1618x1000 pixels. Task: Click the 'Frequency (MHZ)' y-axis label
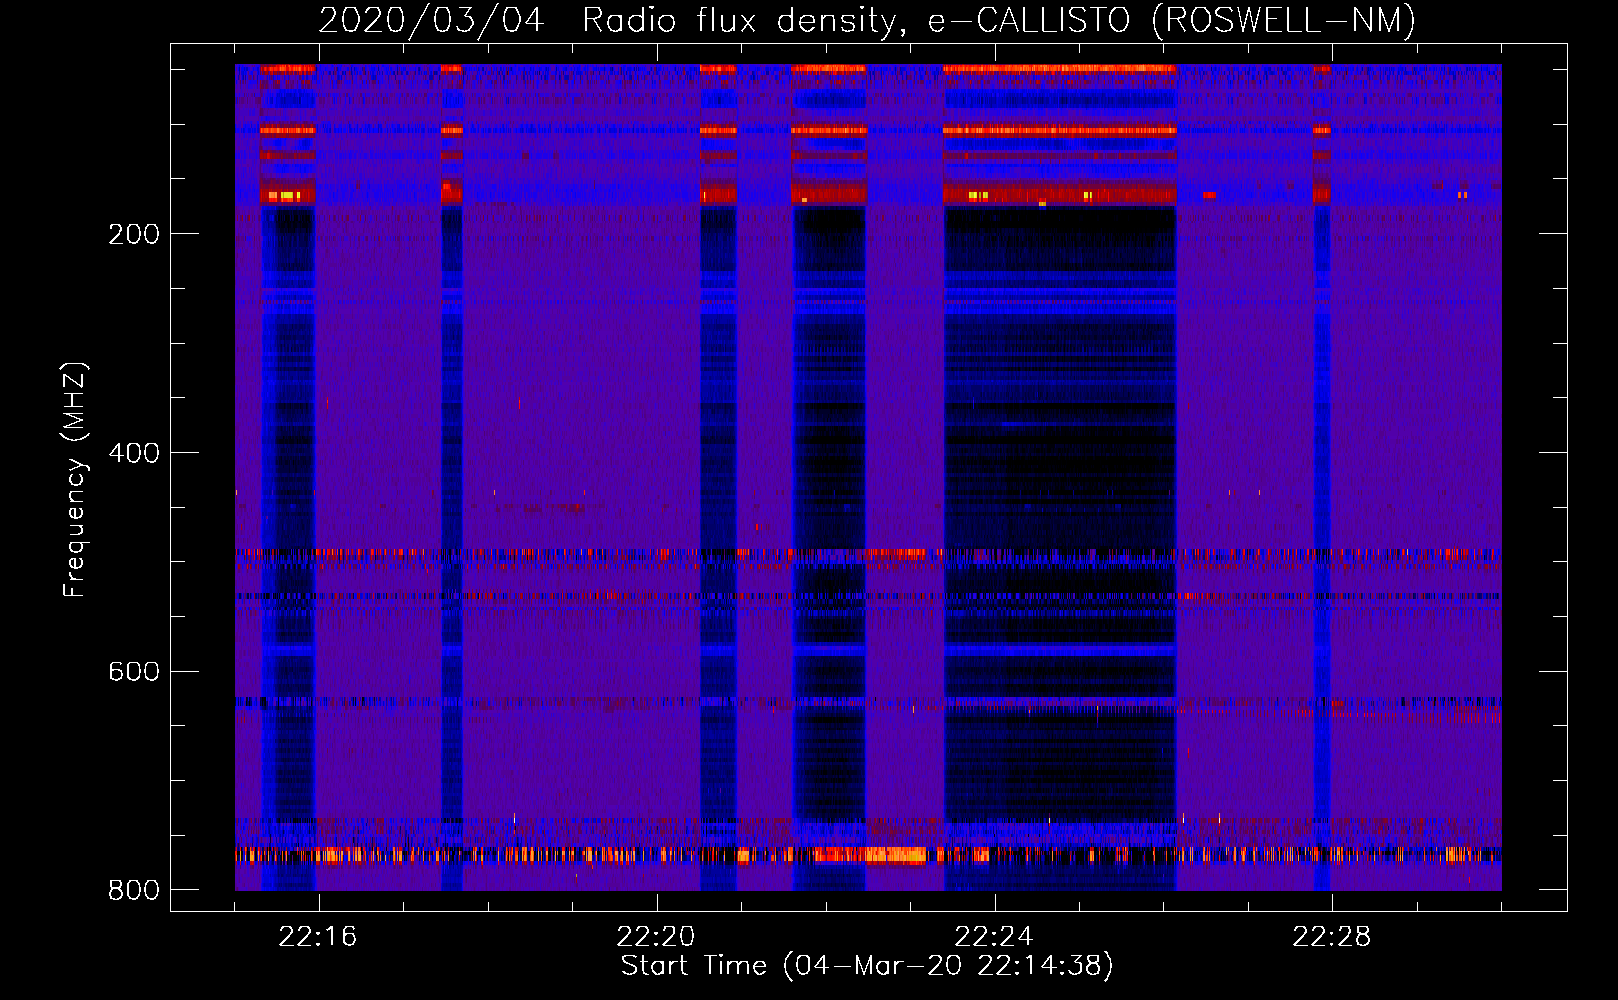click(74, 480)
